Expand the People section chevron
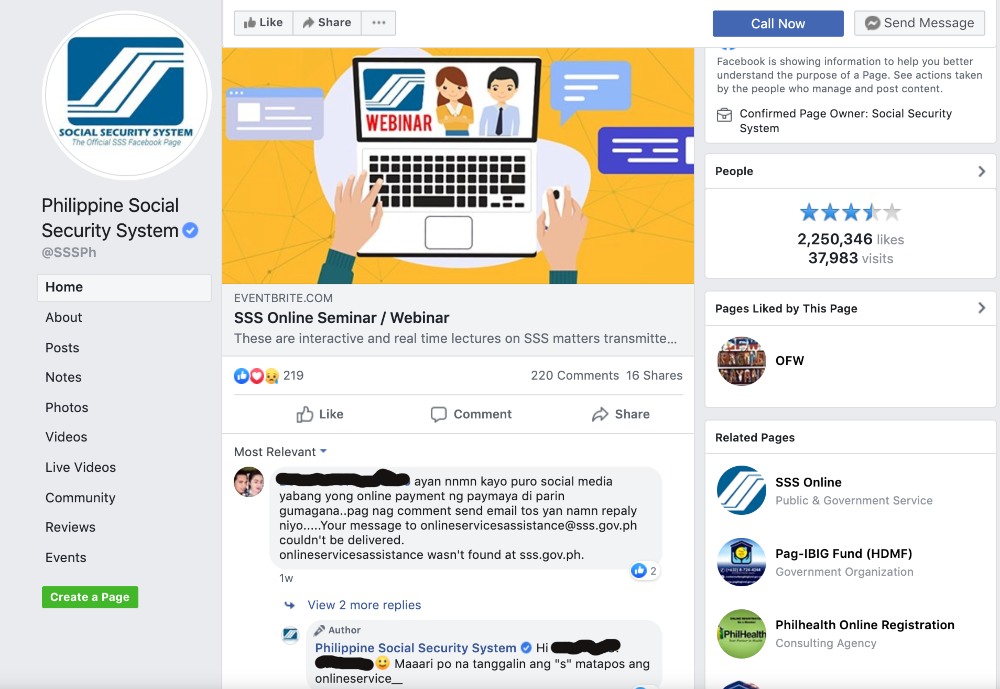This screenshot has height=689, width=1000. click(x=982, y=171)
